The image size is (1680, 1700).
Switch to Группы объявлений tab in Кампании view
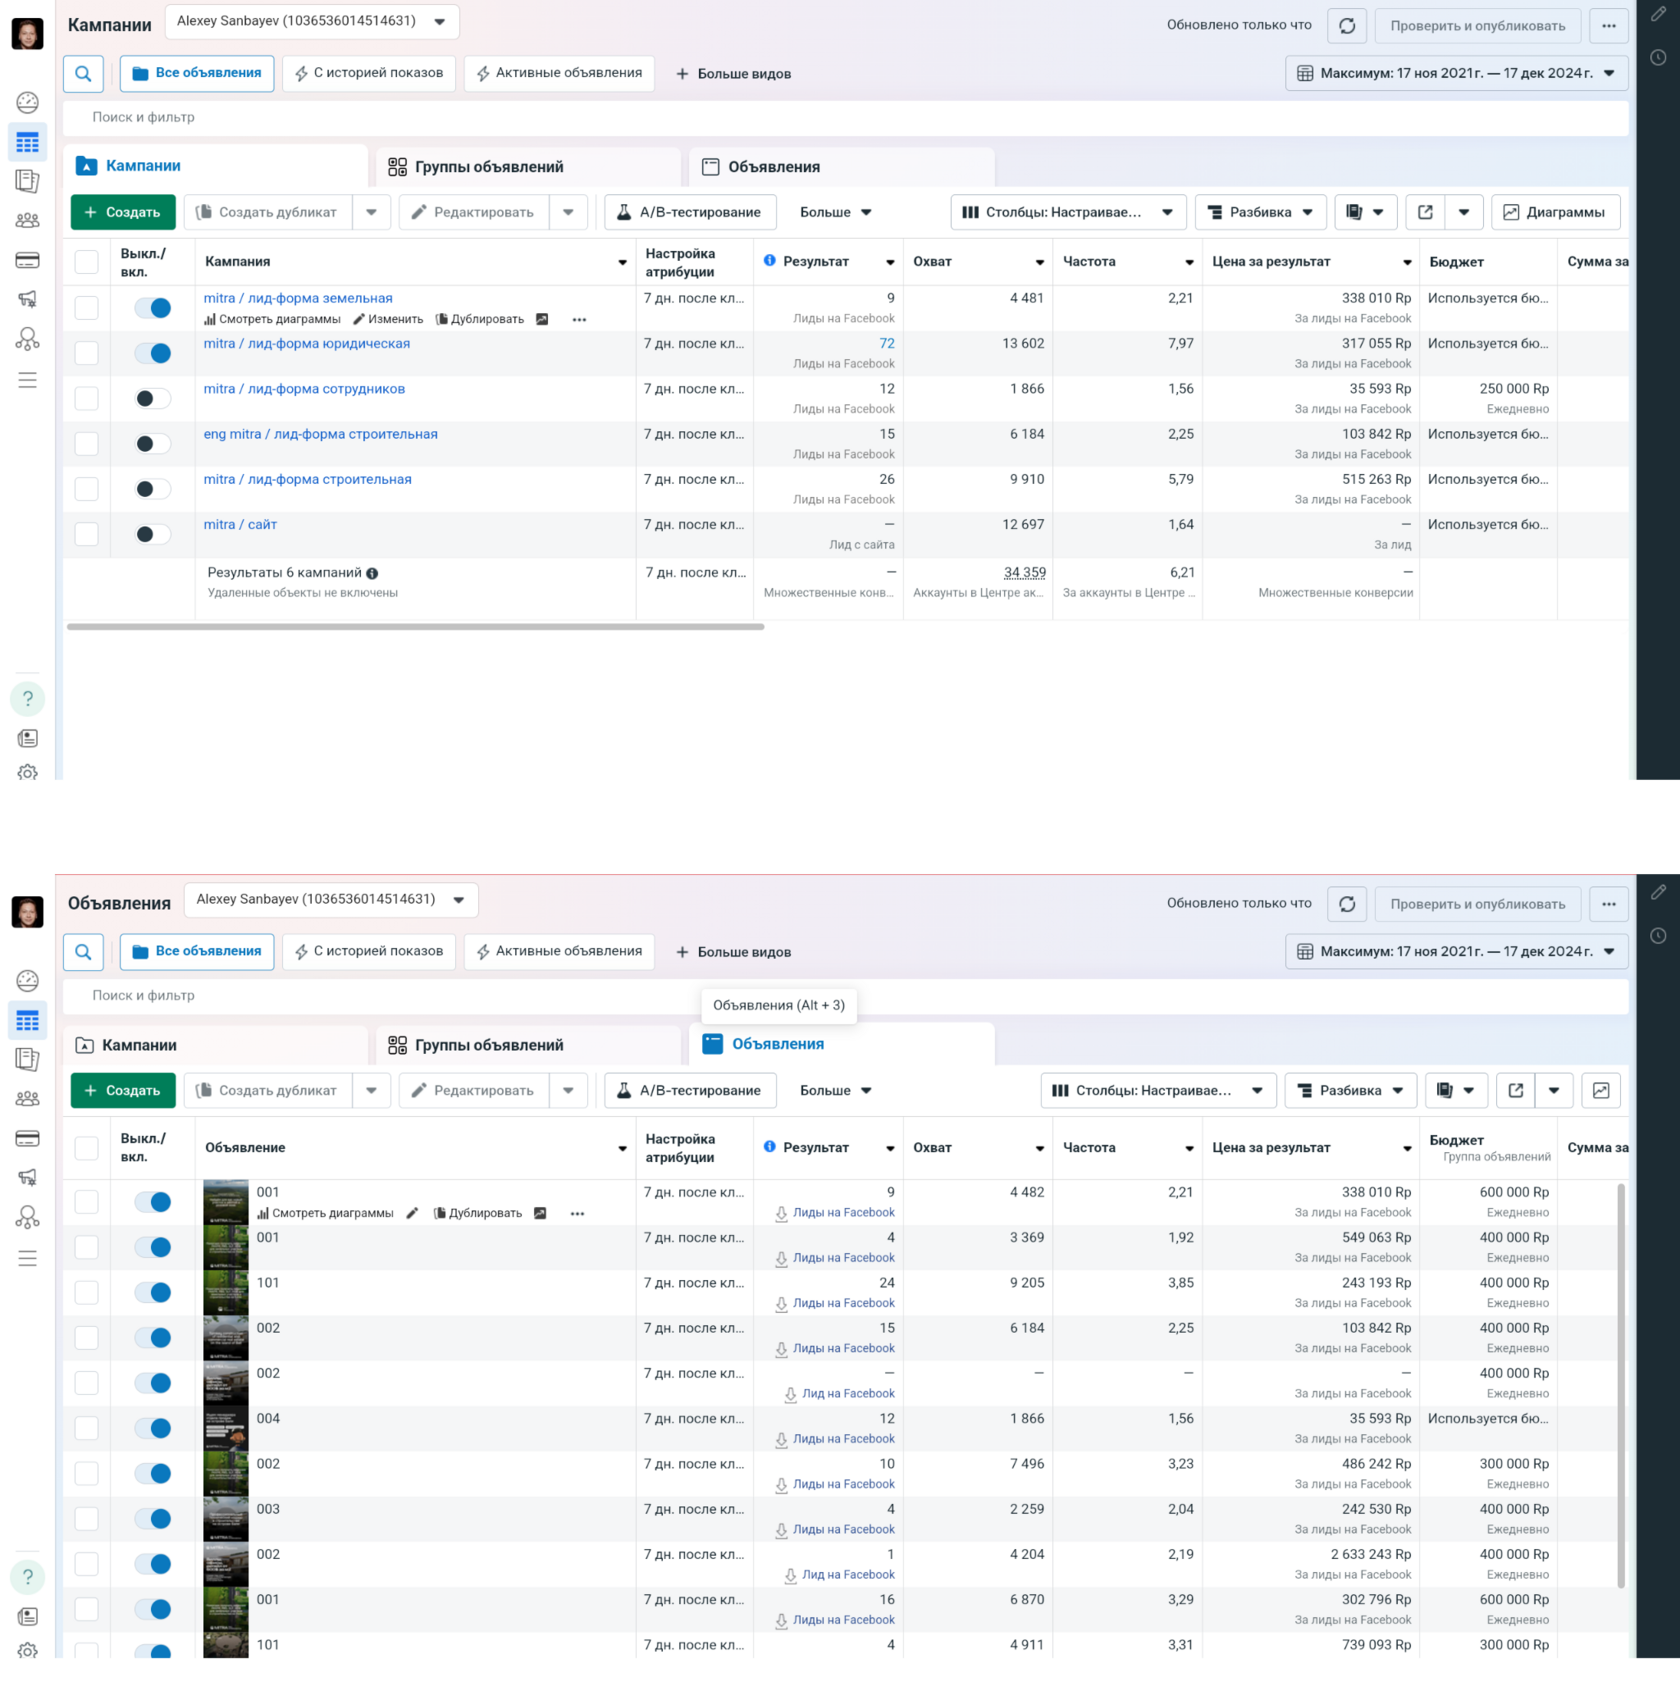489,167
